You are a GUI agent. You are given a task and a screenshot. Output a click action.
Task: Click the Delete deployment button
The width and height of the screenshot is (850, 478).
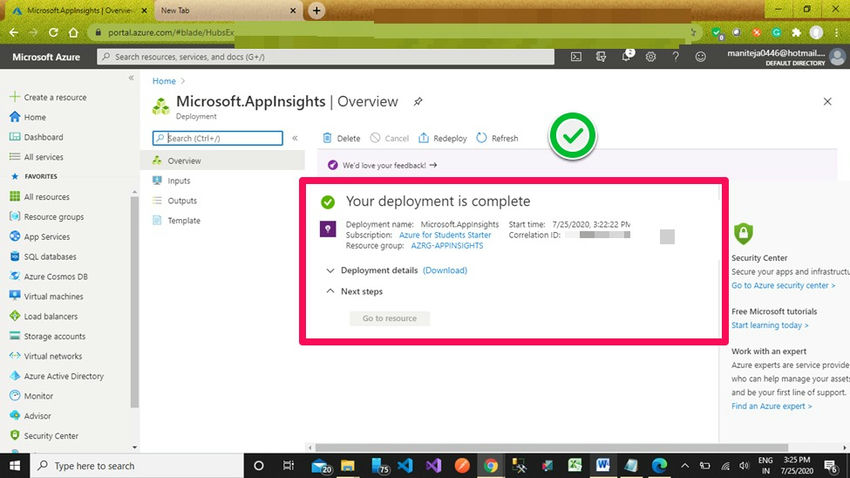[340, 138]
